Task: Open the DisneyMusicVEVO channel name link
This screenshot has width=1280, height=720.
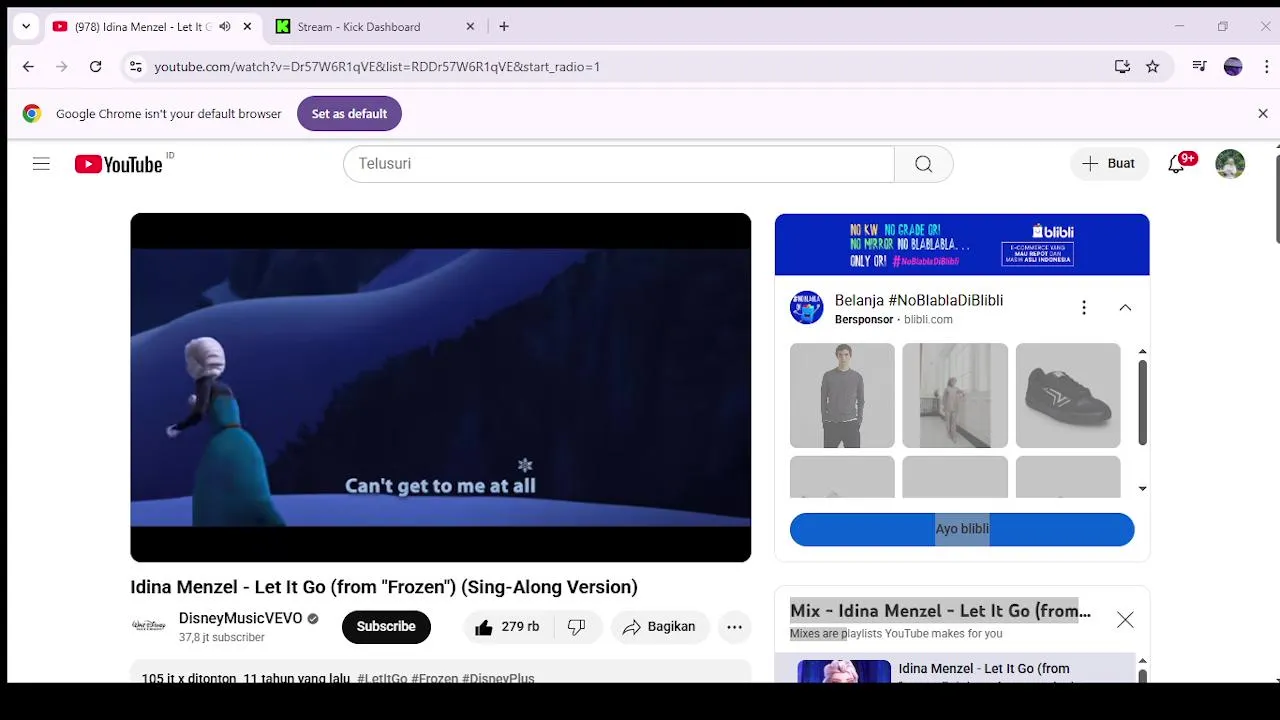Action: click(240, 618)
